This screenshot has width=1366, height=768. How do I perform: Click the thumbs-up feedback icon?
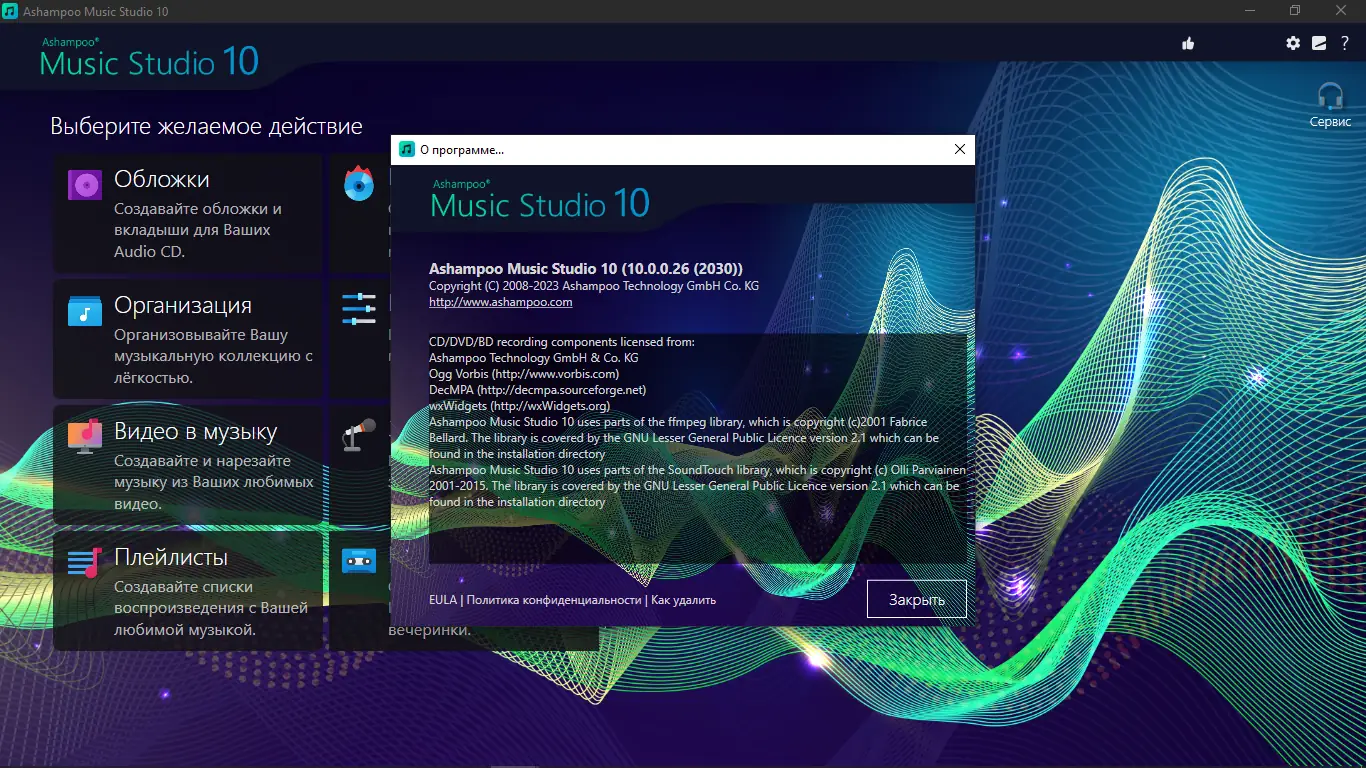[x=1188, y=43]
